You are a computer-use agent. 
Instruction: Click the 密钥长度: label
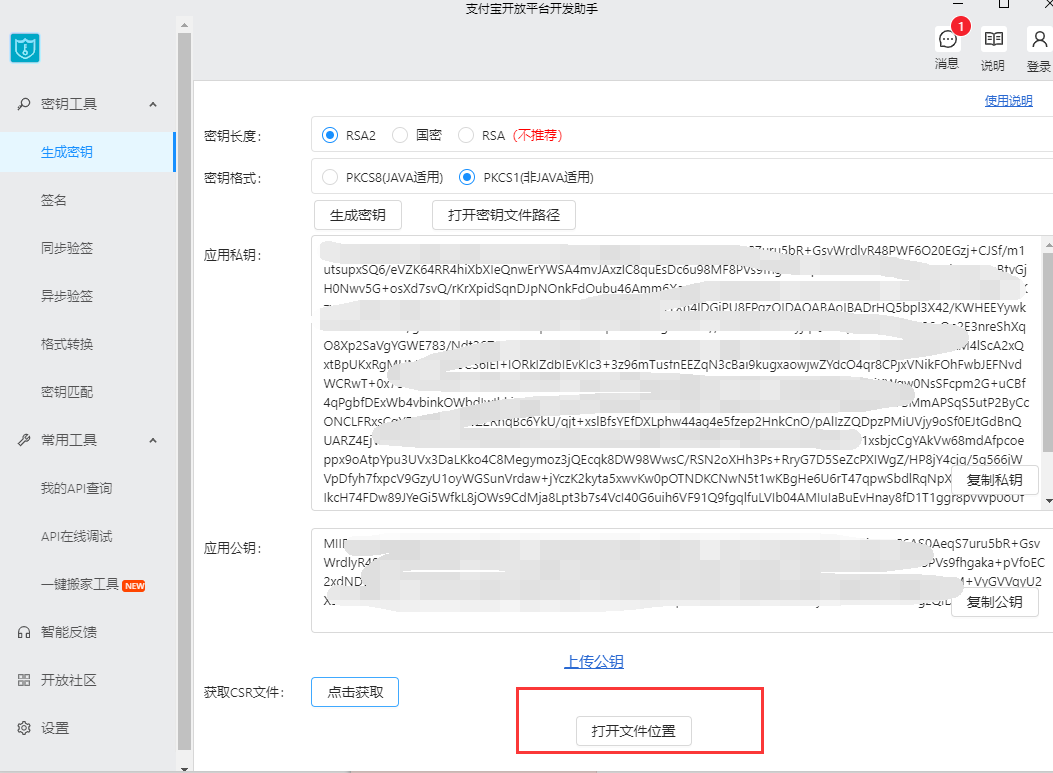[x=232, y=136]
